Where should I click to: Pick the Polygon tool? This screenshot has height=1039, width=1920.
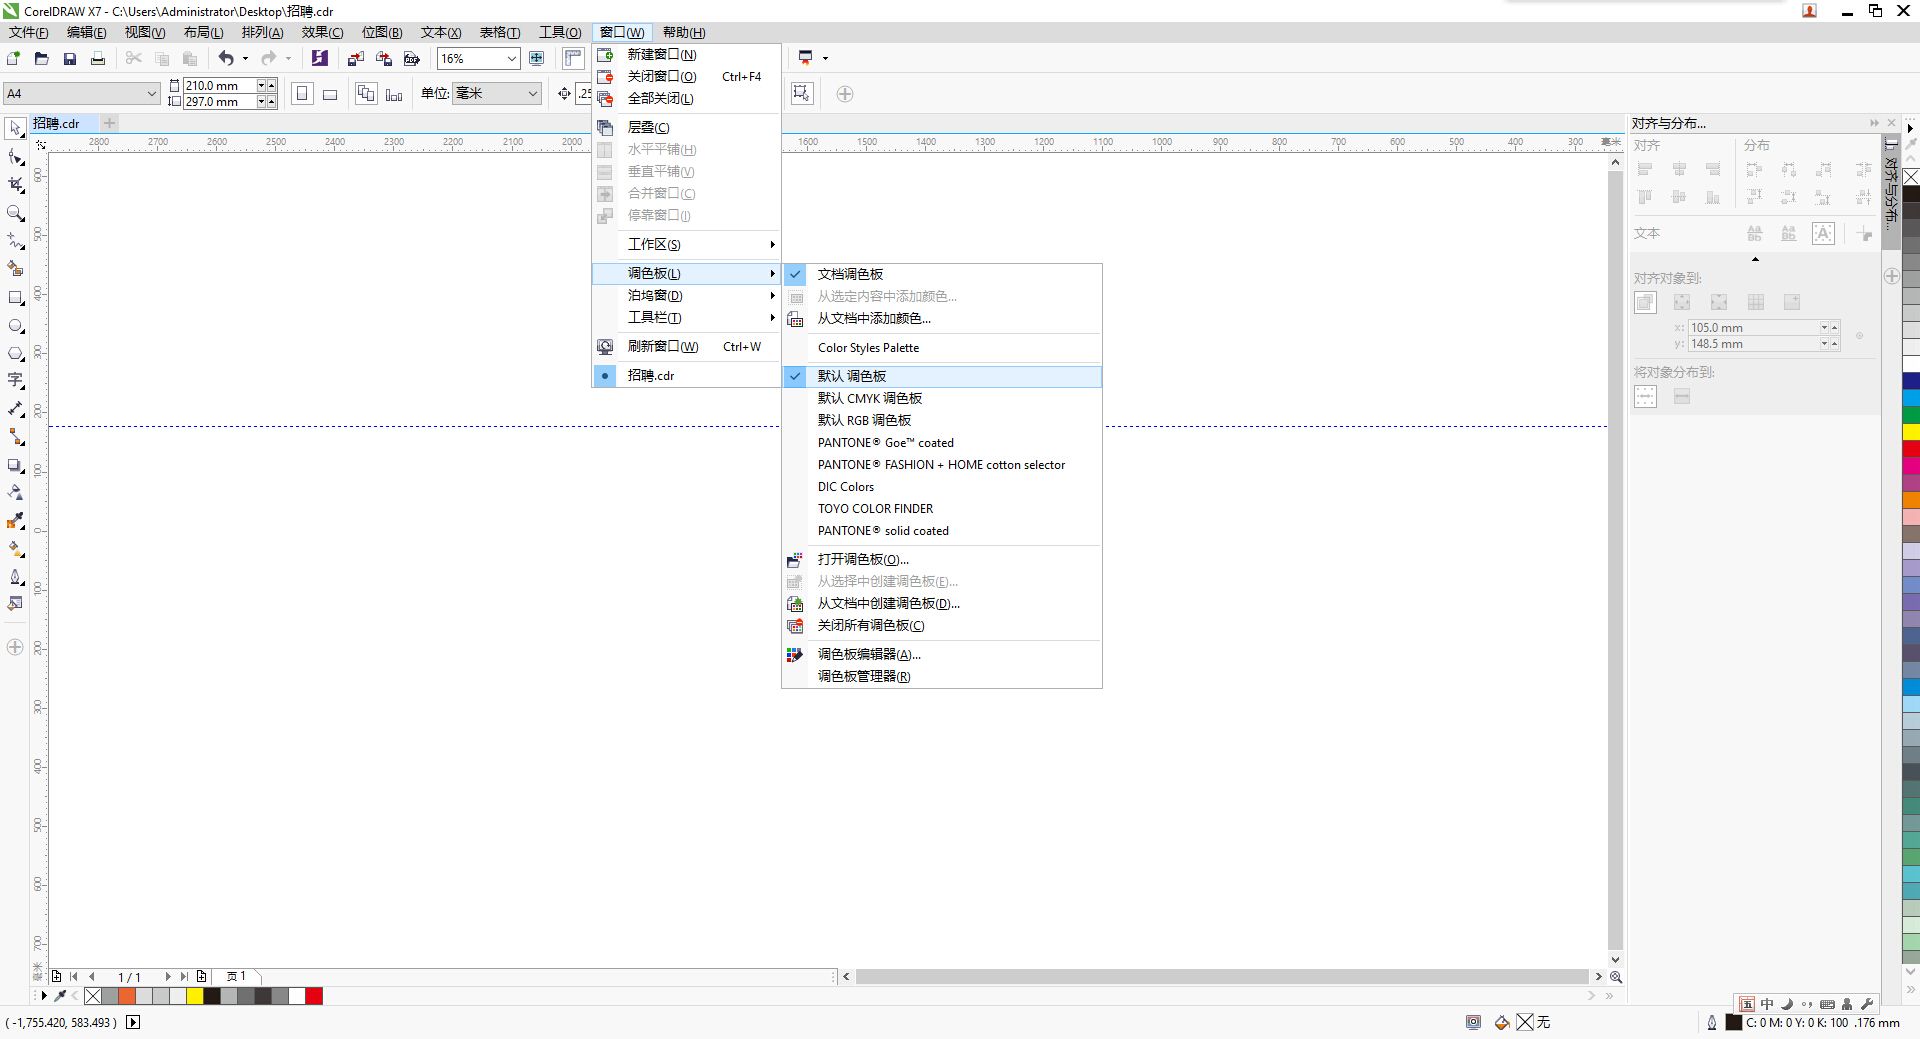(15, 354)
